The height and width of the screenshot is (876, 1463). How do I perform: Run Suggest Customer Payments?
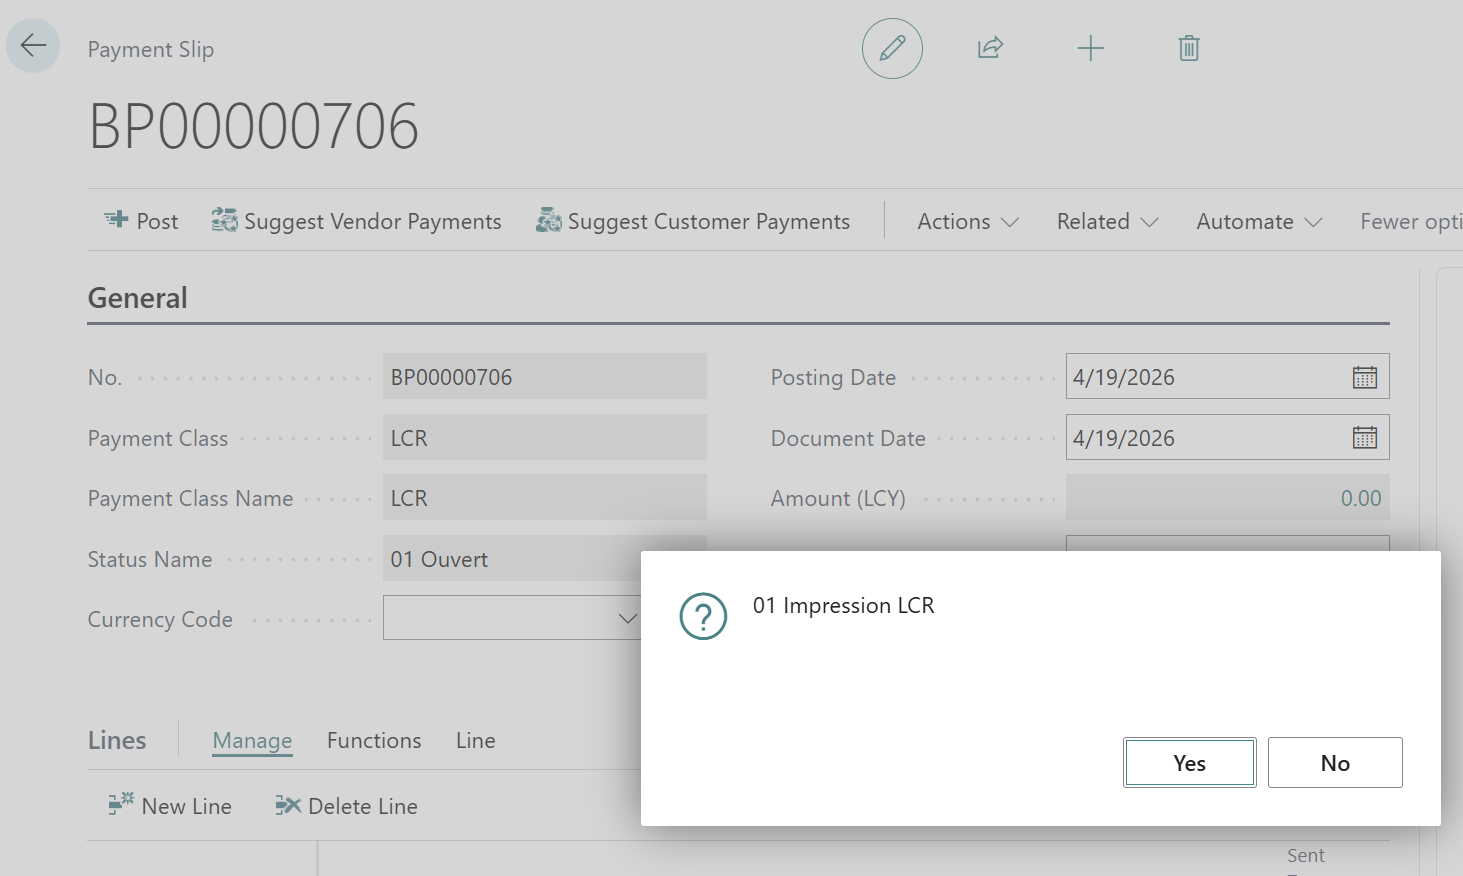[x=693, y=221]
